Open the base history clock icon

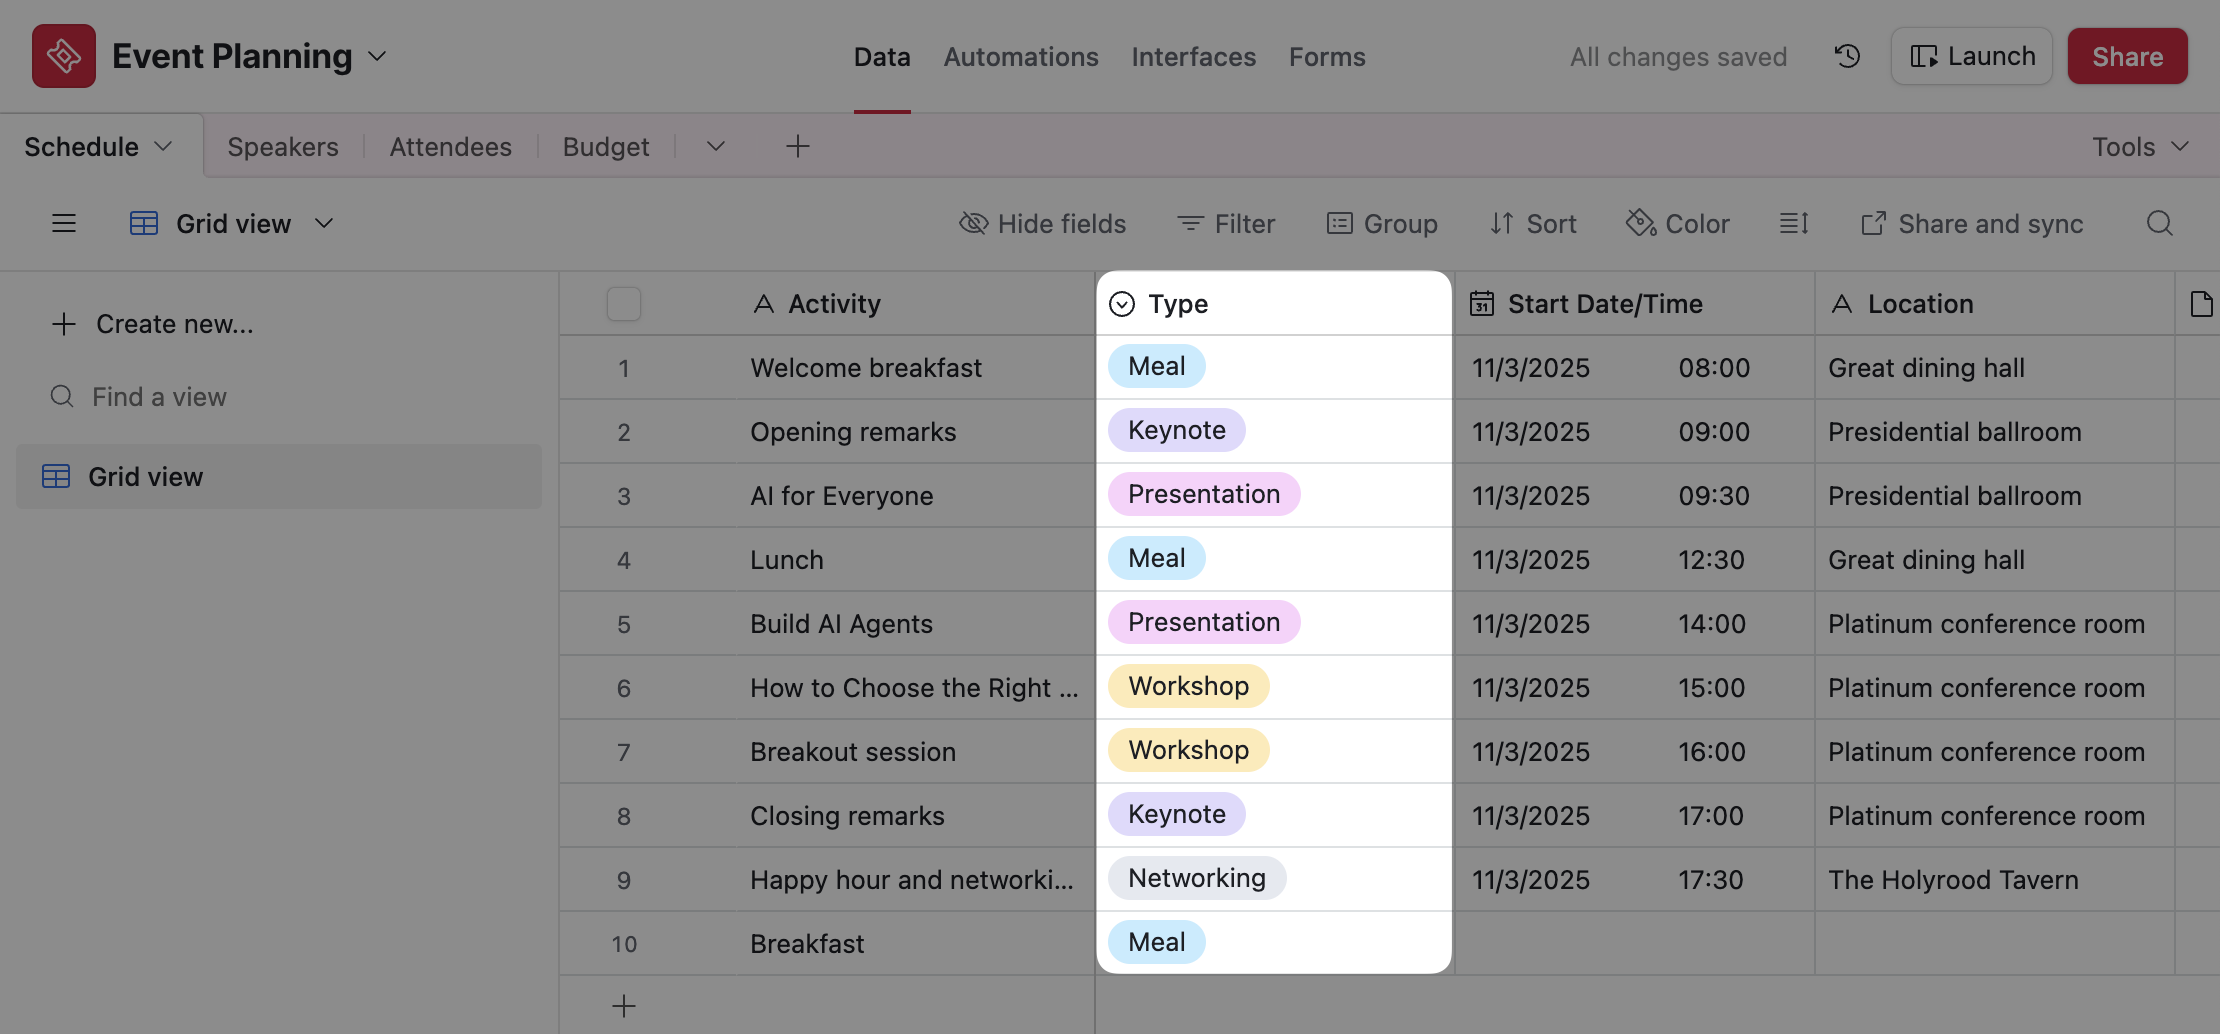point(1847,56)
